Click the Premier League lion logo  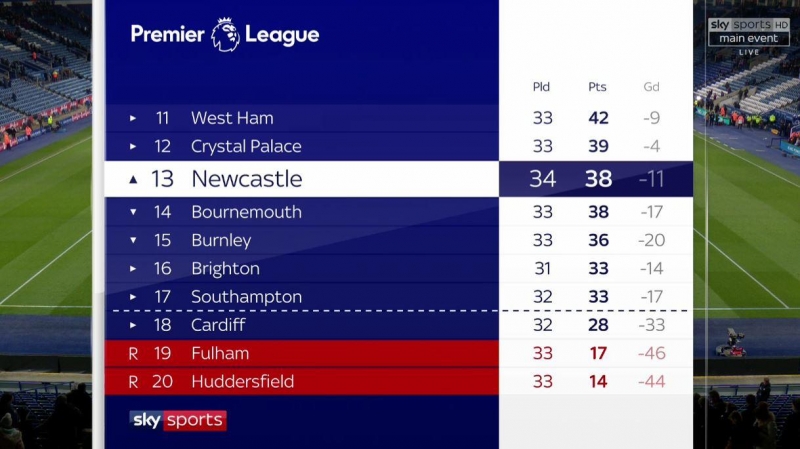point(225,35)
